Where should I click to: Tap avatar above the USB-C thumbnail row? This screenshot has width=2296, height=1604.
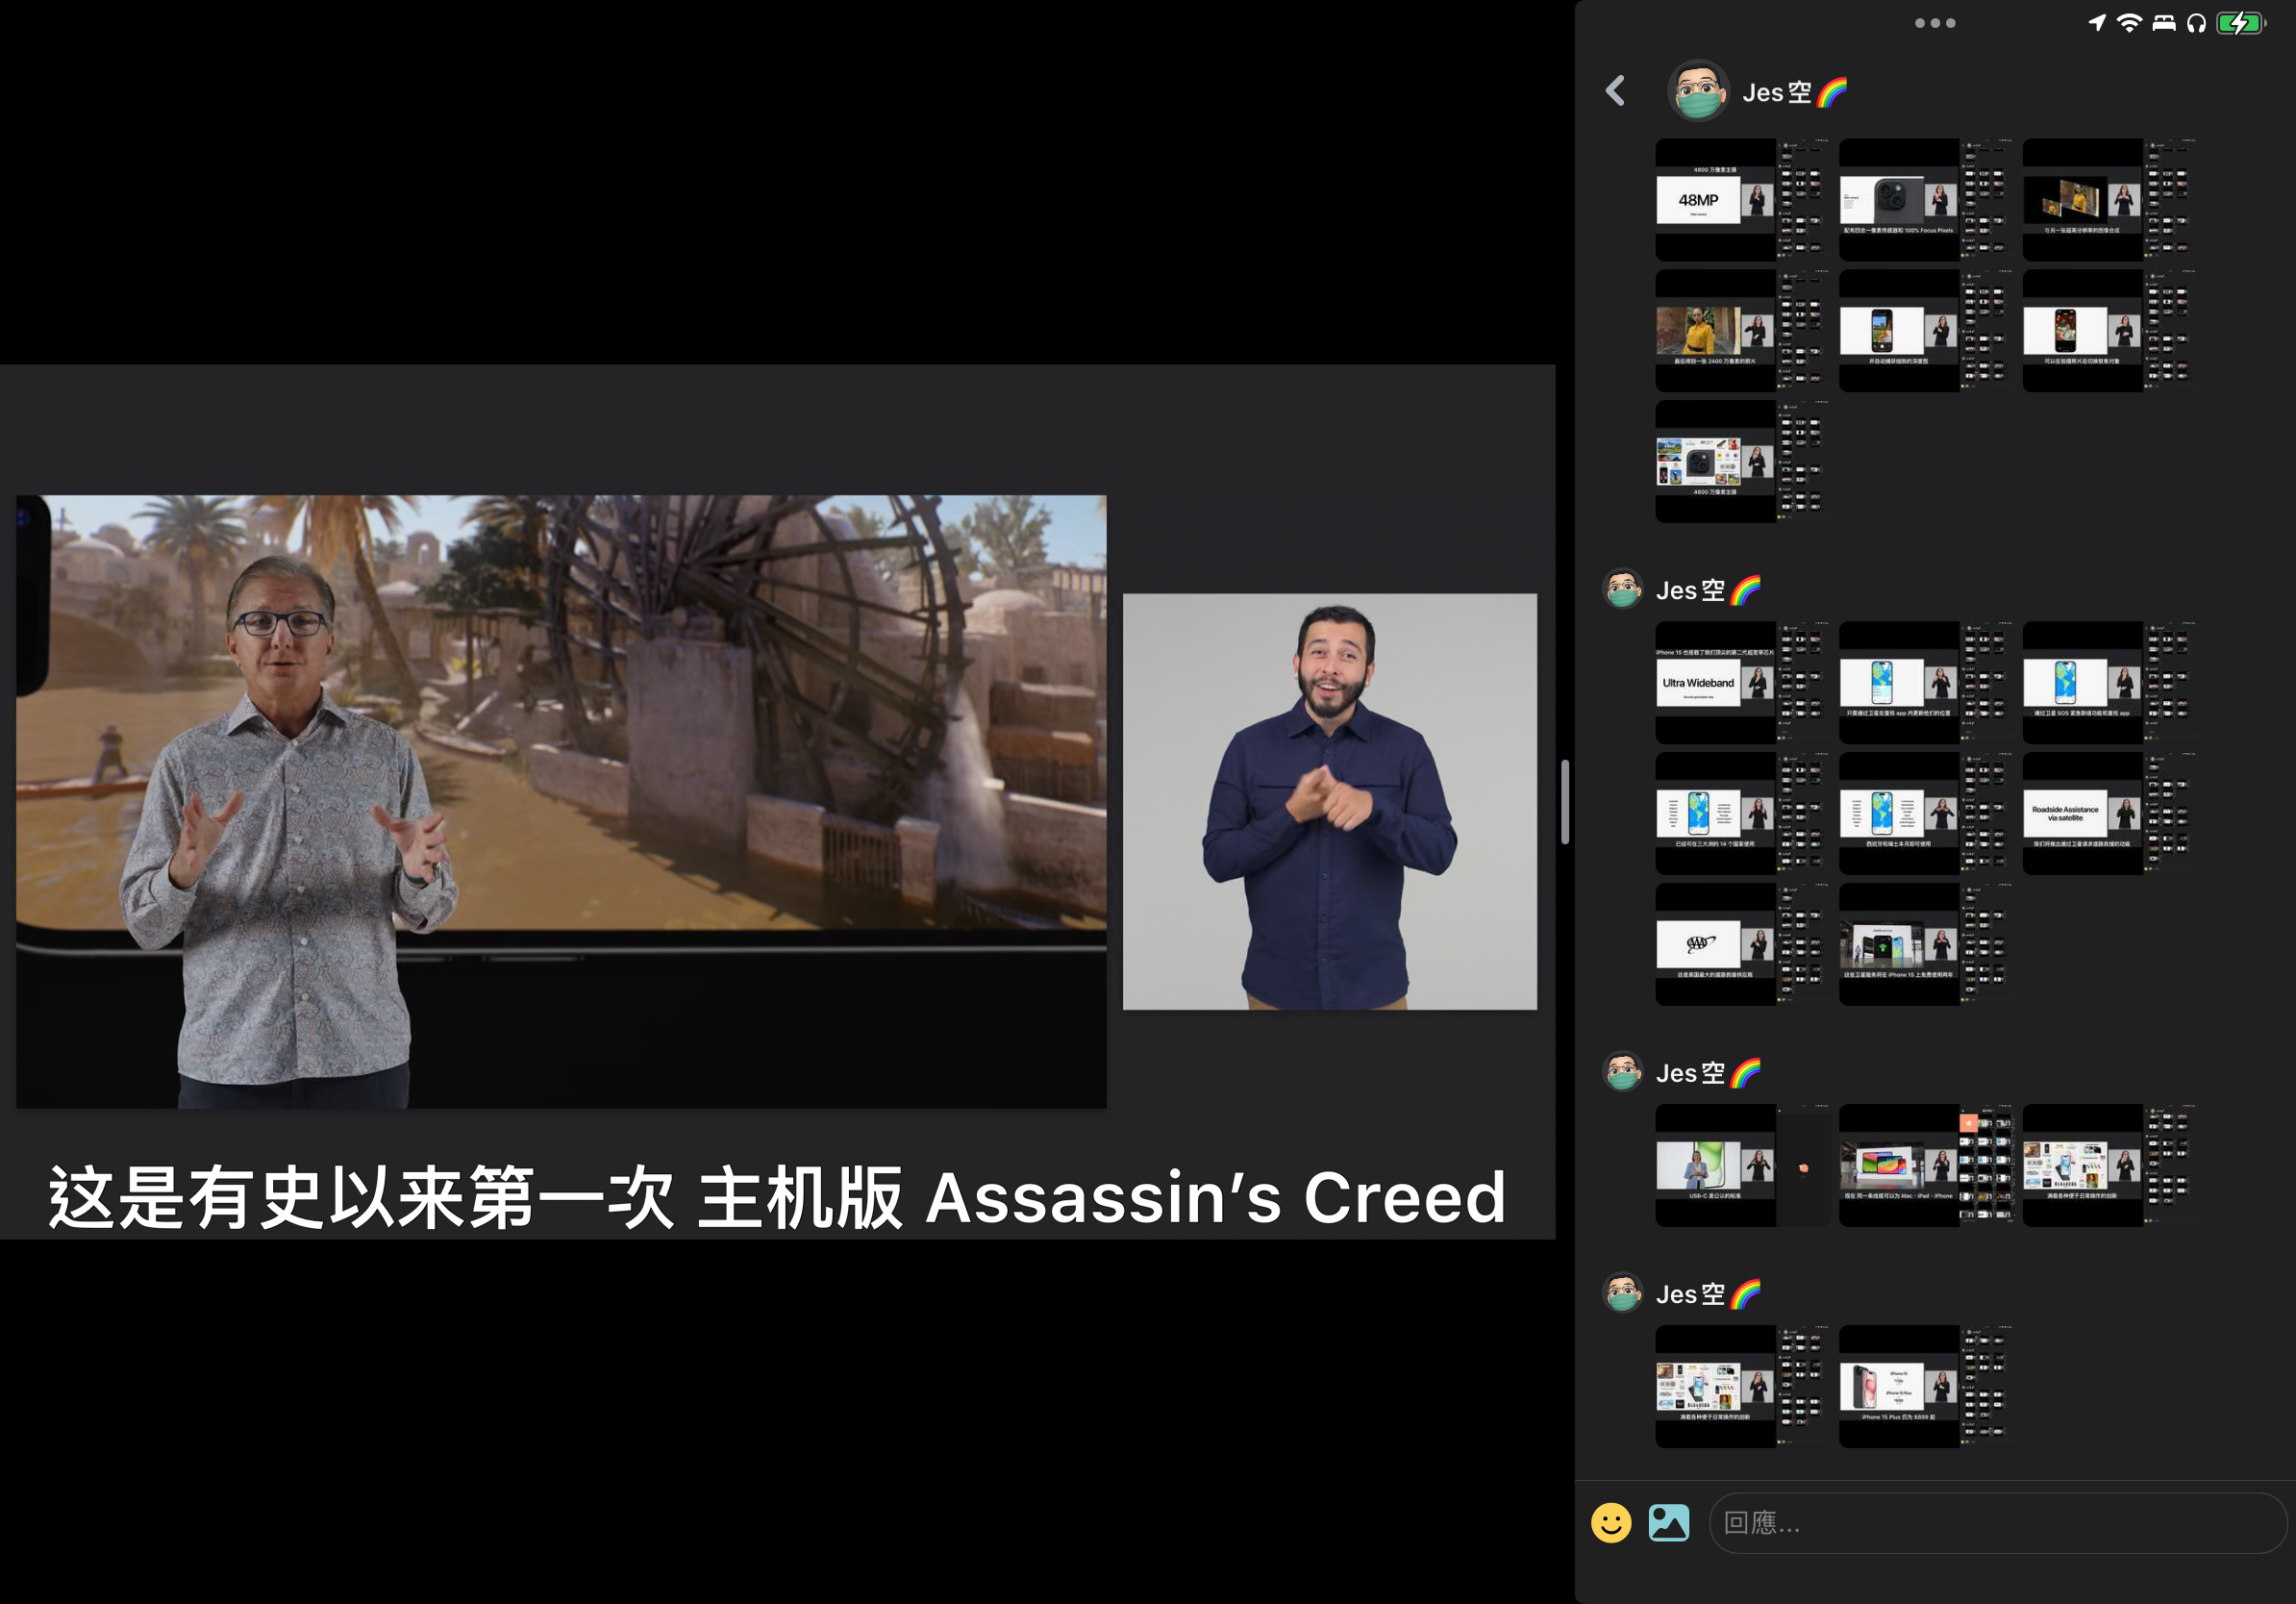[x=1623, y=1072]
